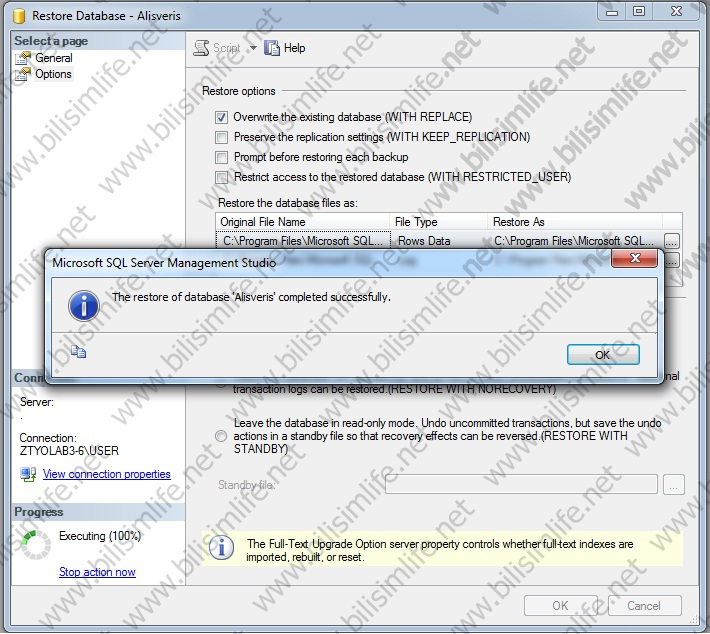Click browse button for Rows Data file
The height and width of the screenshot is (634, 710).
[671, 241]
